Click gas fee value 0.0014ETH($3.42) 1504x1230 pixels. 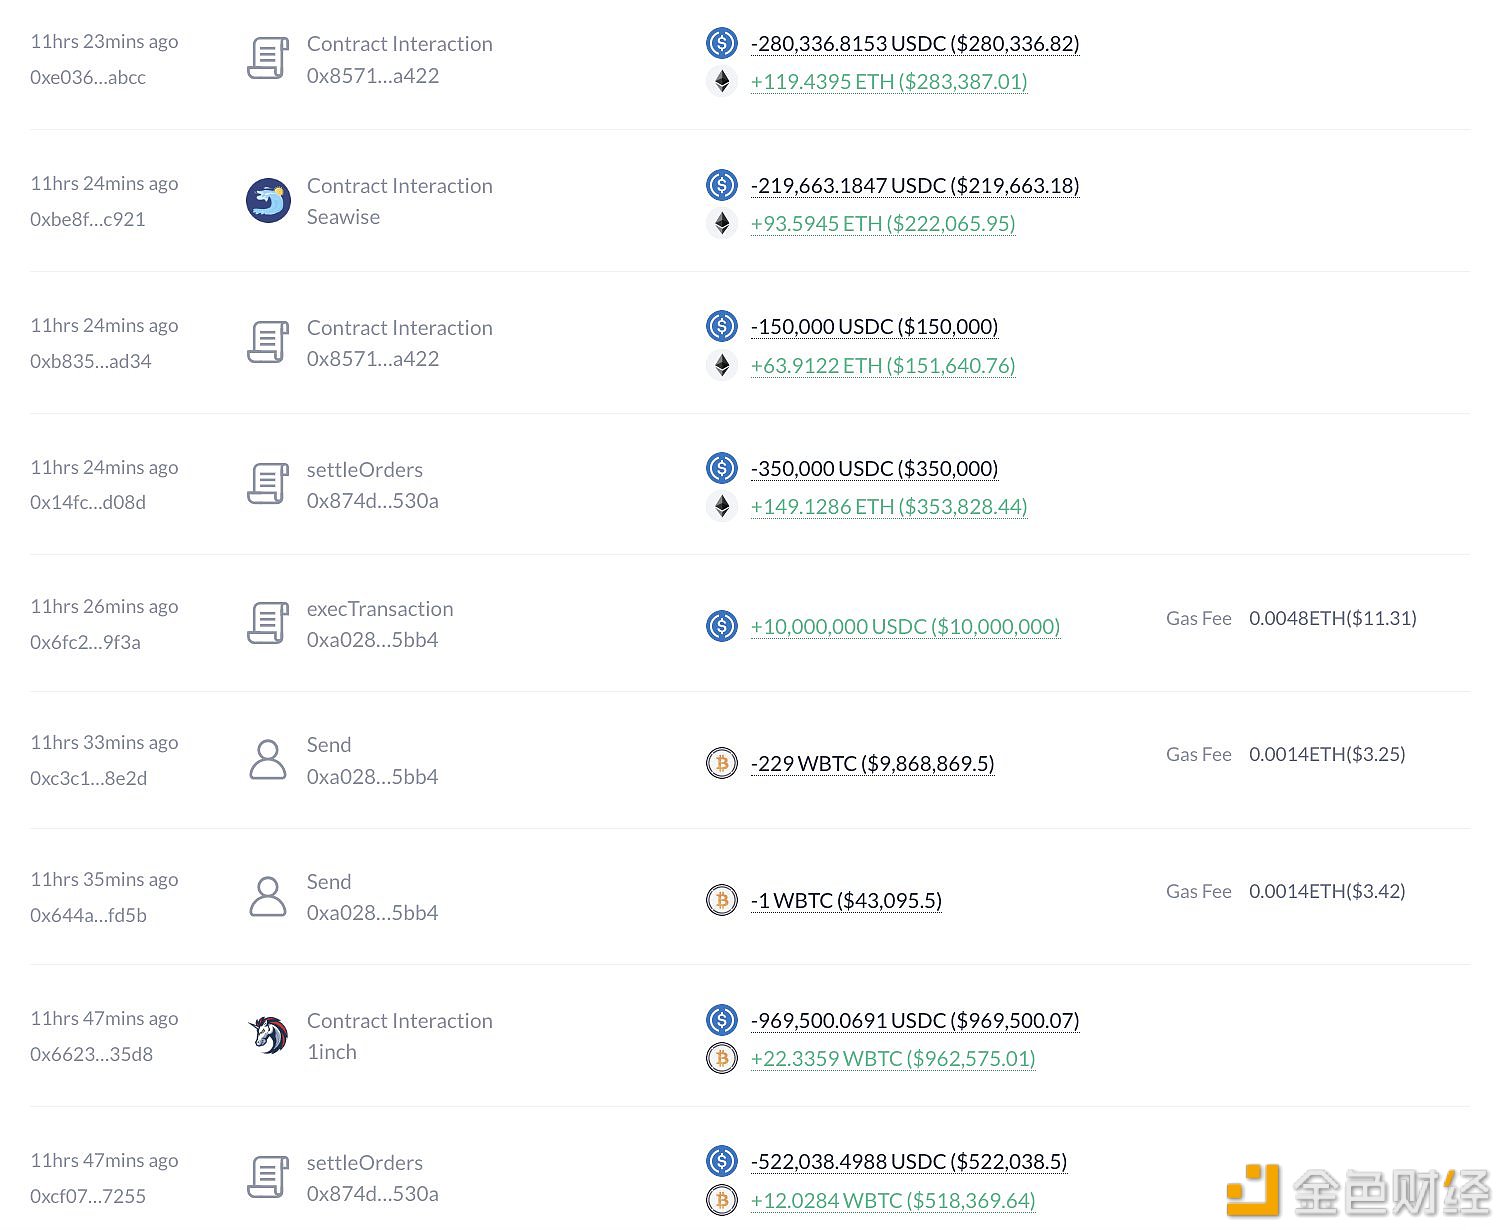click(1327, 891)
